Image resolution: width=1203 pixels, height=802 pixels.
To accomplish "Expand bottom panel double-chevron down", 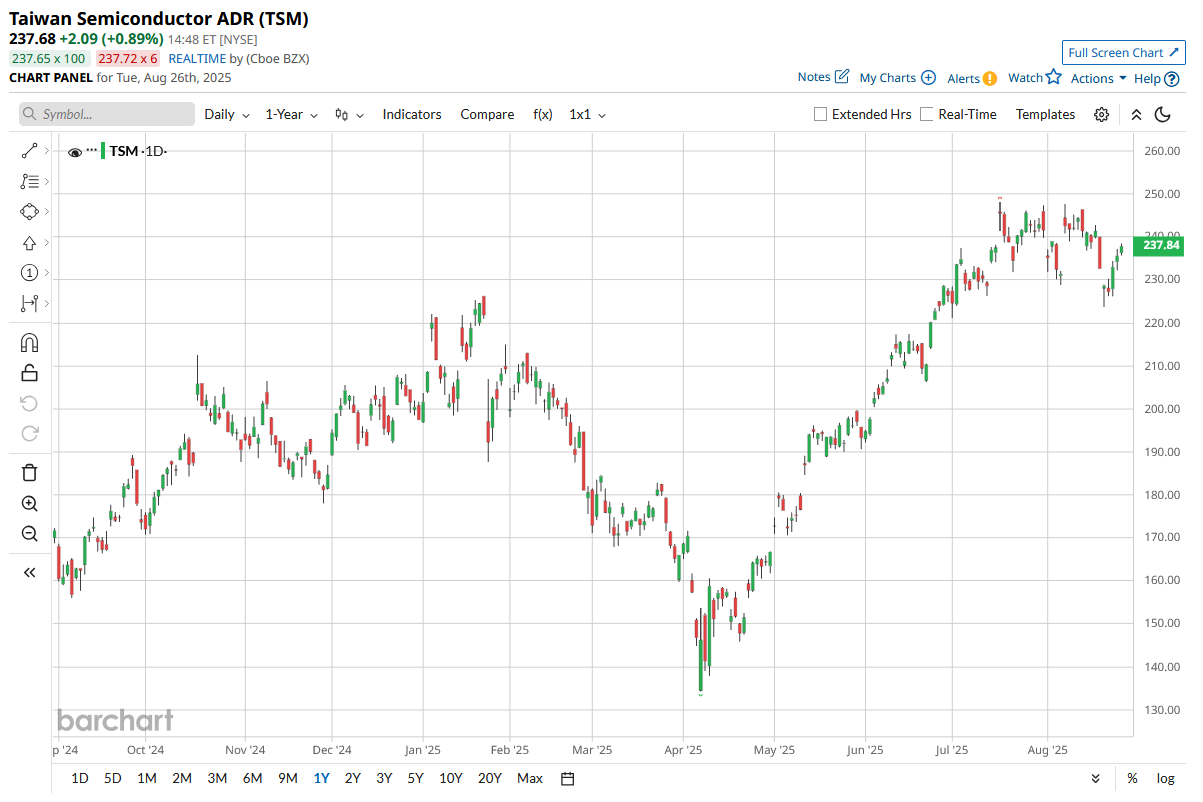I will pos(1095,778).
